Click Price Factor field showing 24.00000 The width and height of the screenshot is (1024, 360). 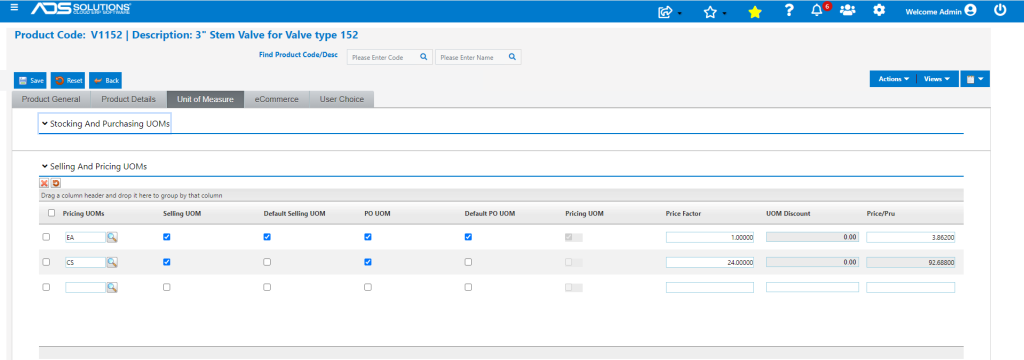tap(710, 262)
